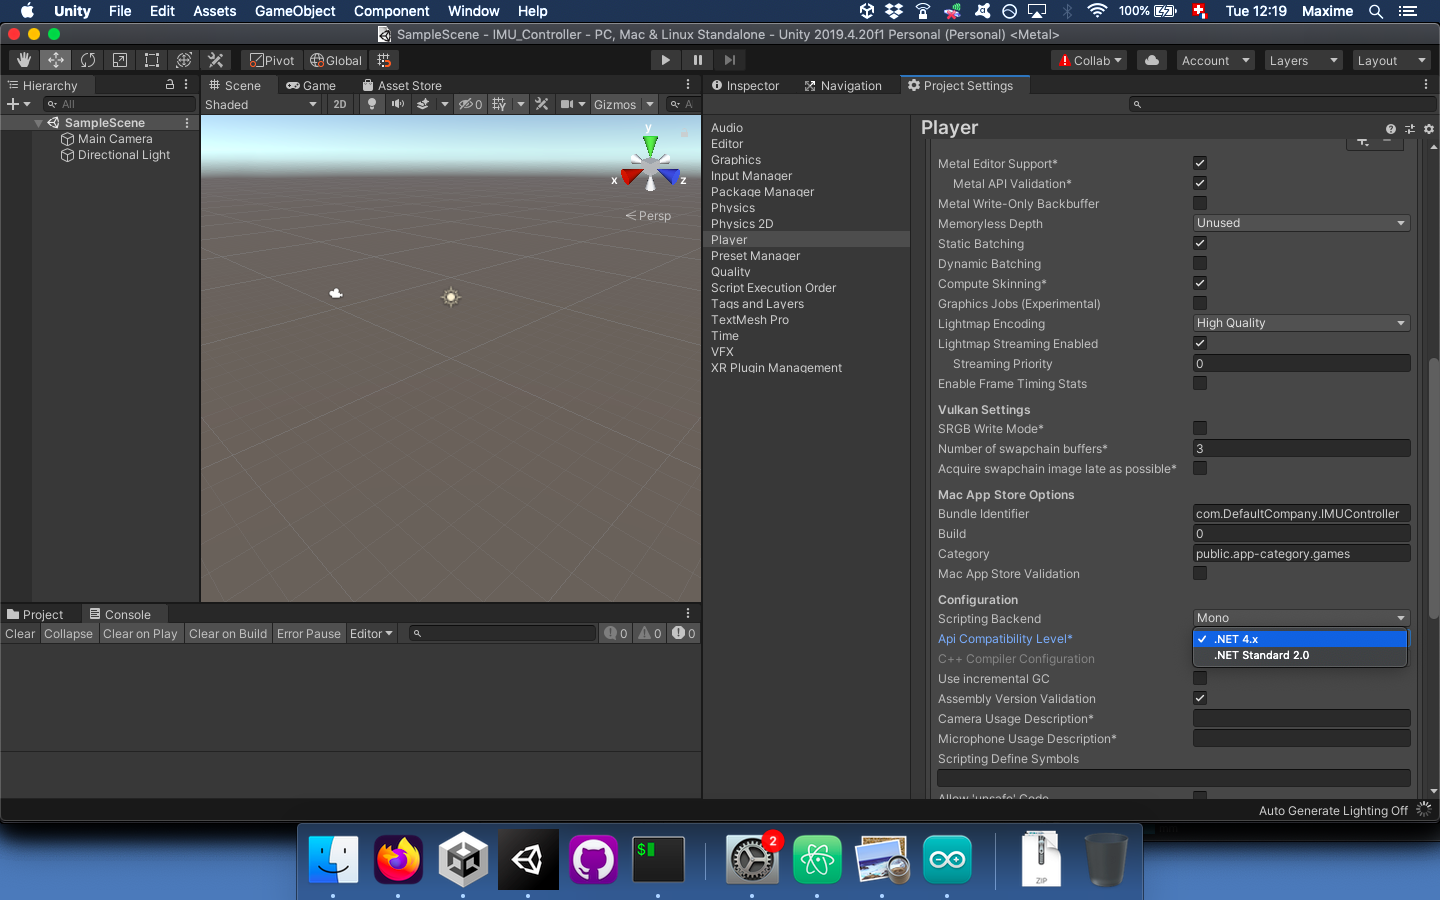Open Scripting Backend Mono dropdown

tap(1301, 618)
